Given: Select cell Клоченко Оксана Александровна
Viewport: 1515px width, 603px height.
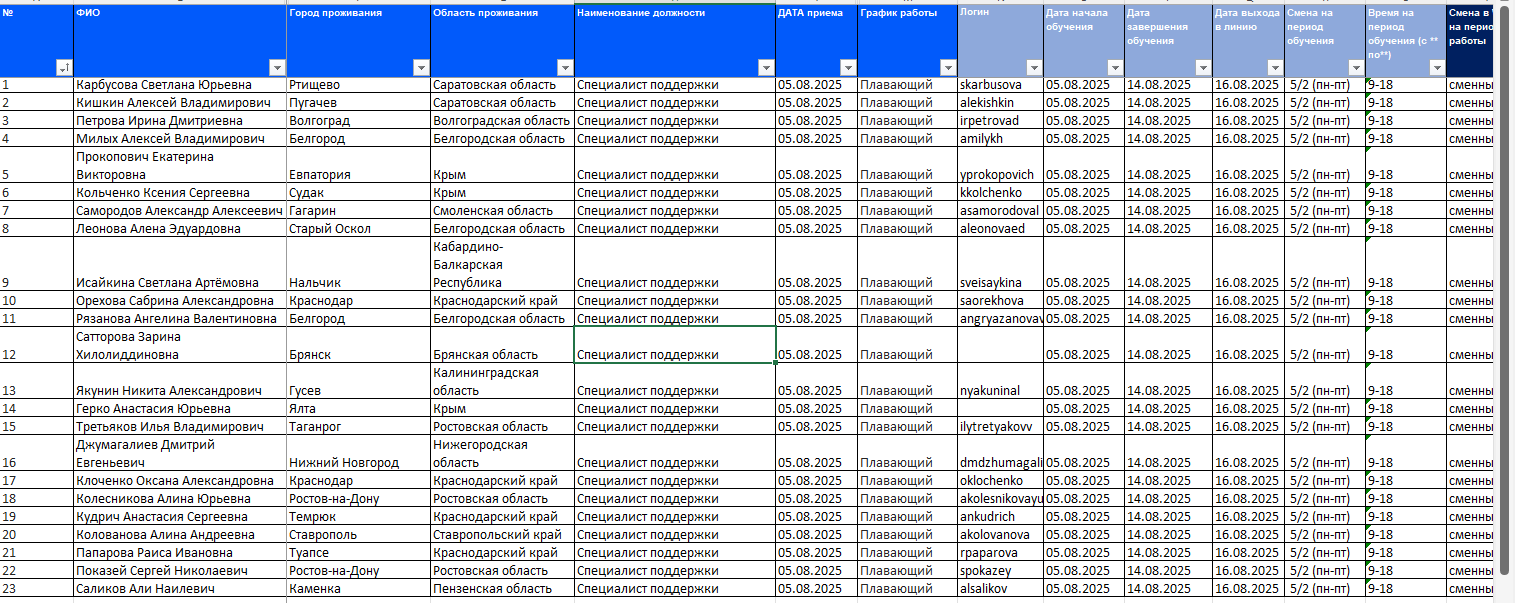Looking at the screenshot, I should point(180,481).
